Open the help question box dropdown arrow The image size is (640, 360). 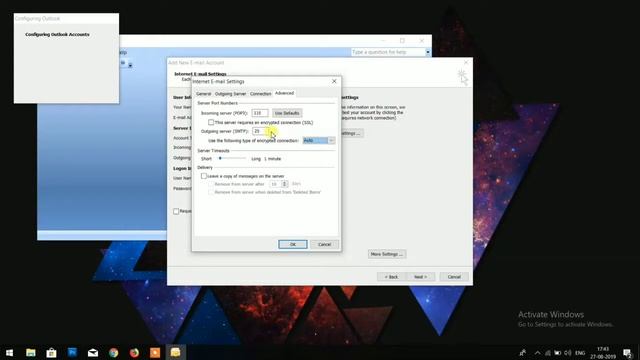coord(428,52)
